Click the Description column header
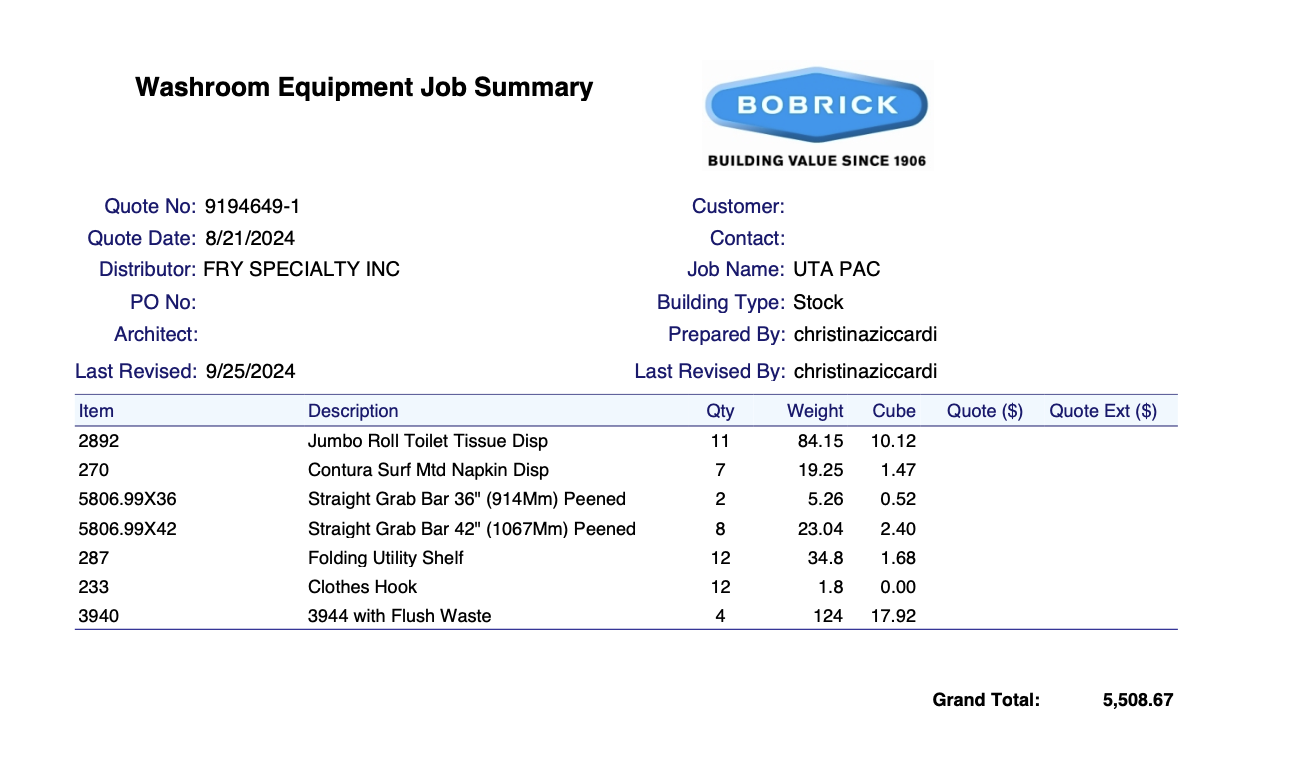This screenshot has width=1298, height=774. pyautogui.click(x=353, y=411)
